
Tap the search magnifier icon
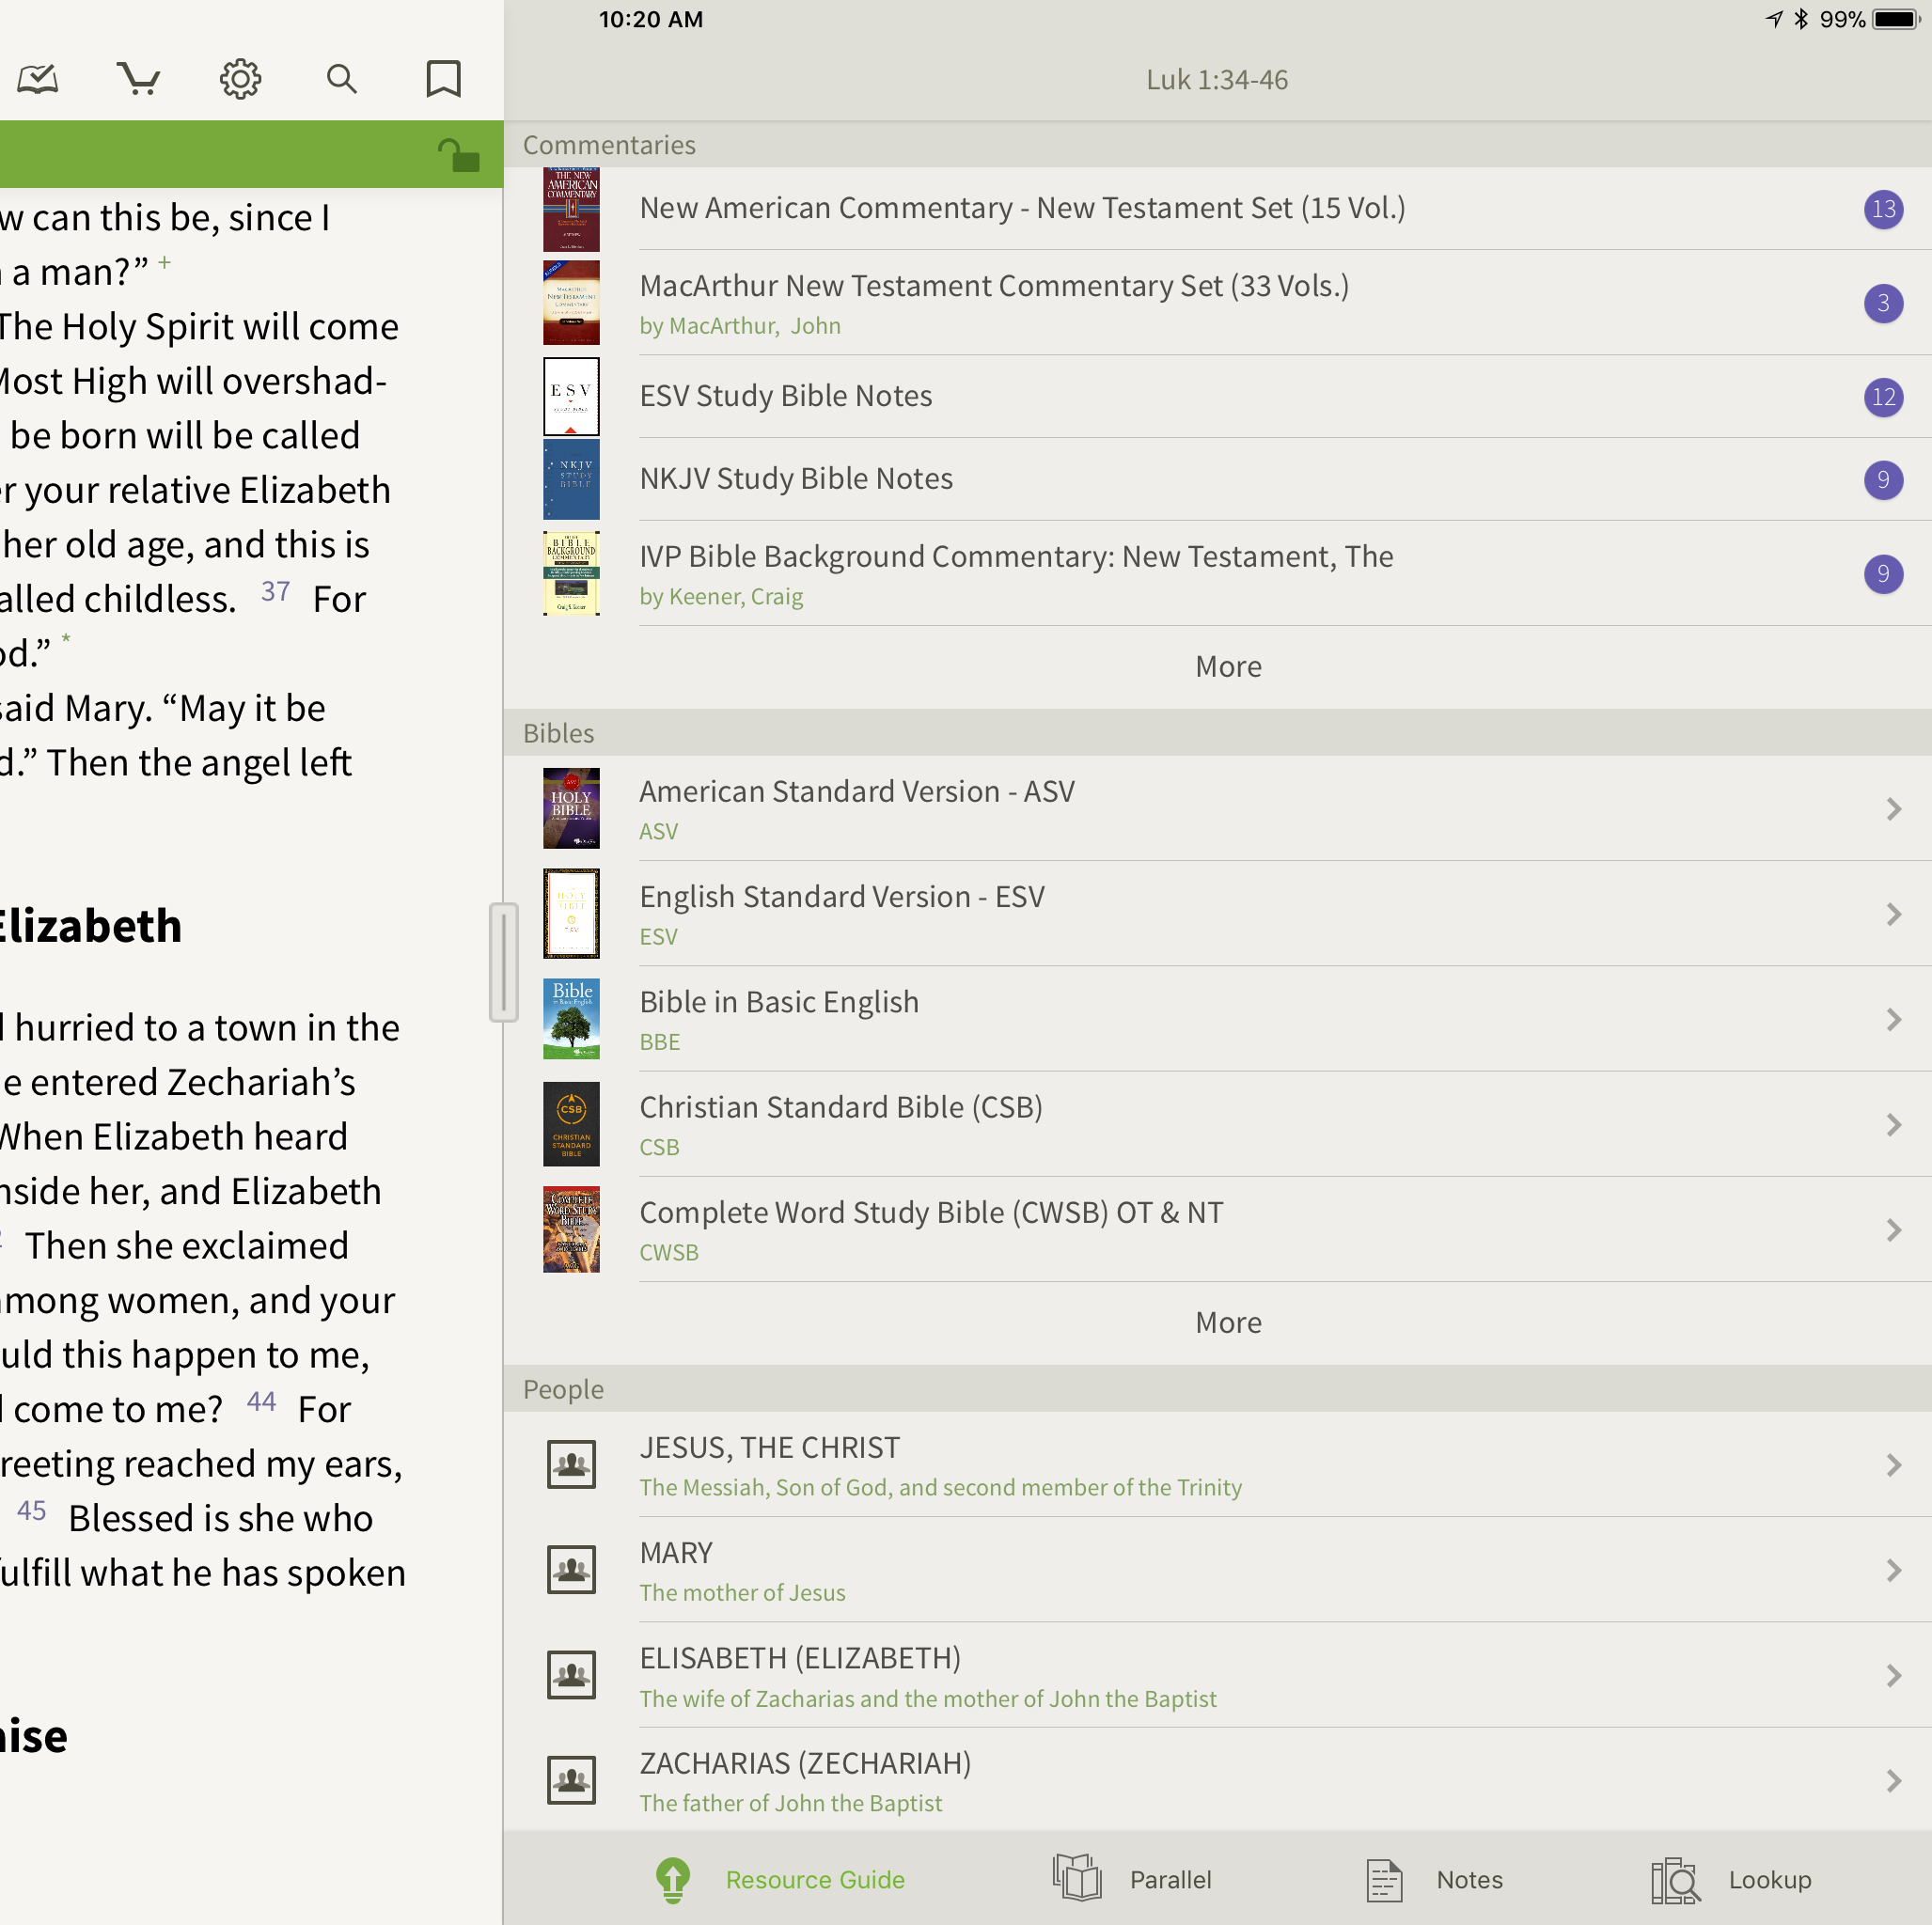point(342,79)
